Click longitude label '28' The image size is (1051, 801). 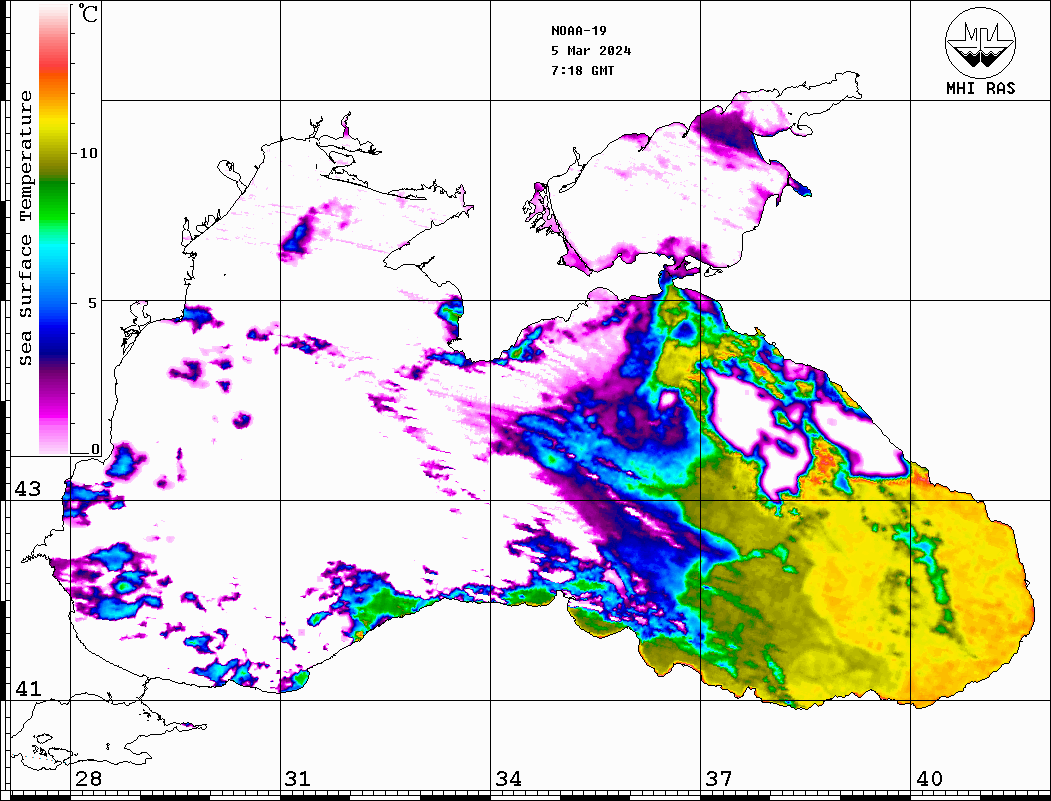[88, 779]
